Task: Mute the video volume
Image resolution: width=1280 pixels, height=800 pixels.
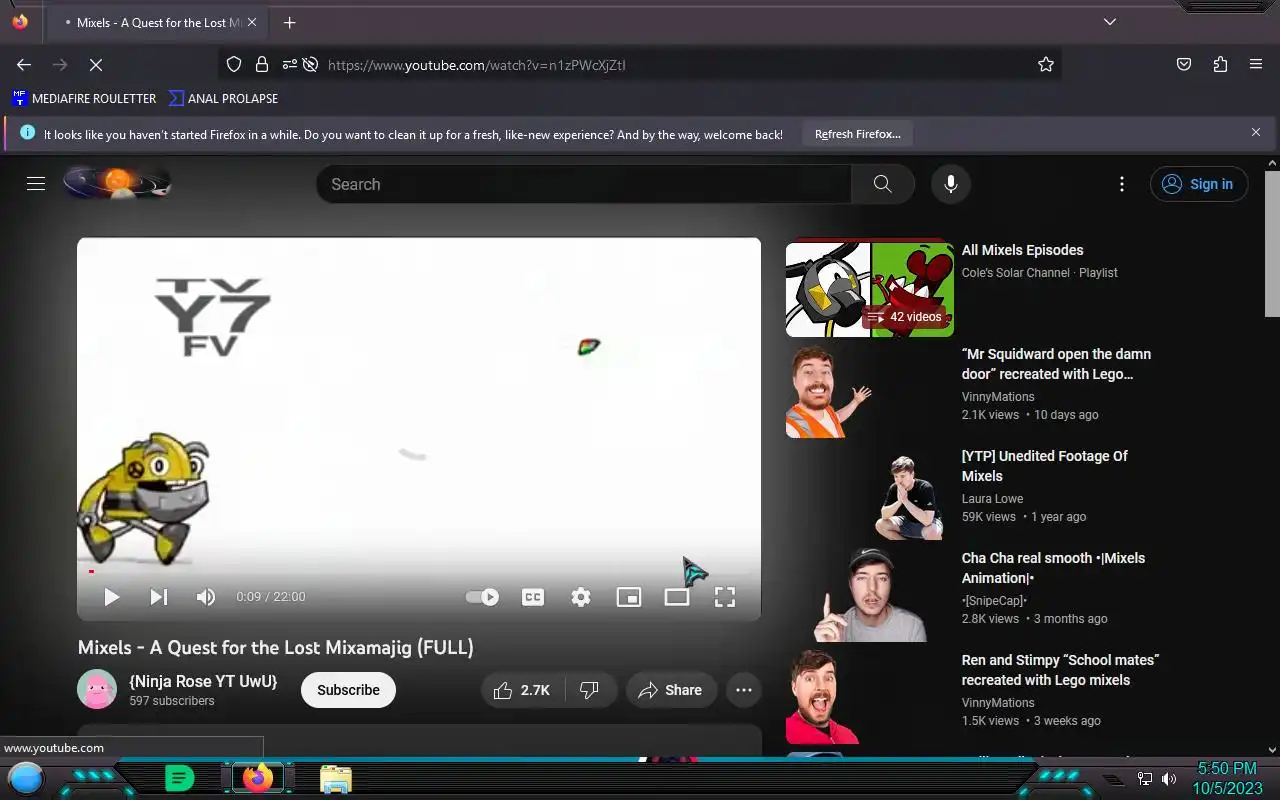Action: pos(206,597)
